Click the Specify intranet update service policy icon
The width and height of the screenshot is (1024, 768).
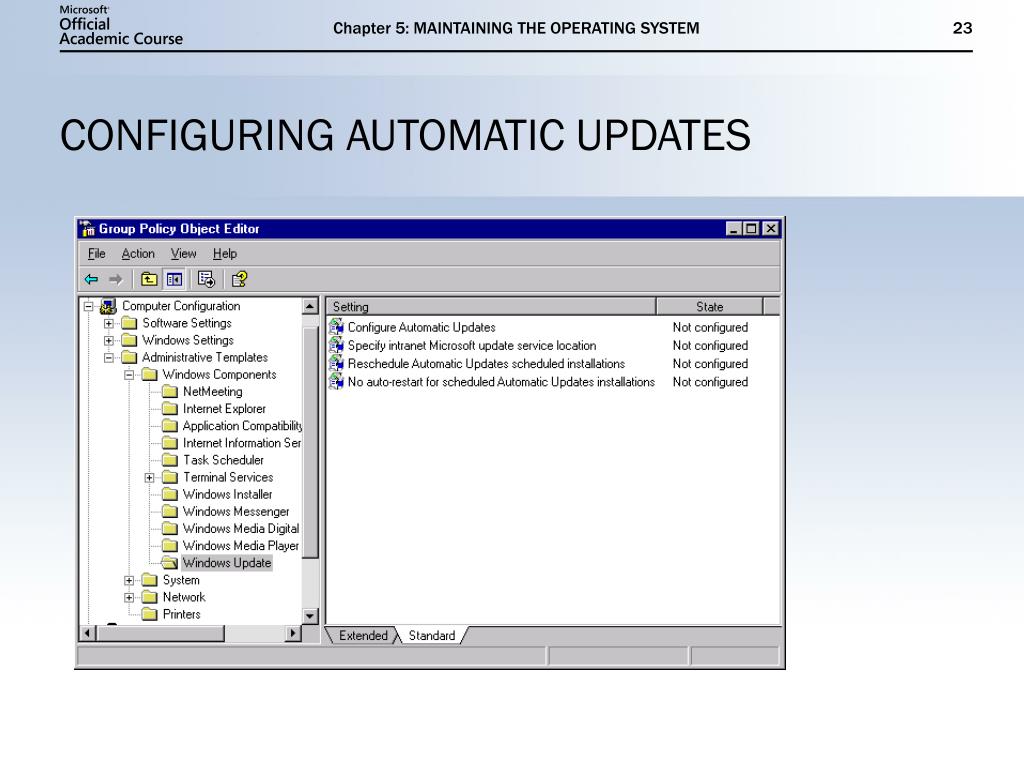(336, 345)
